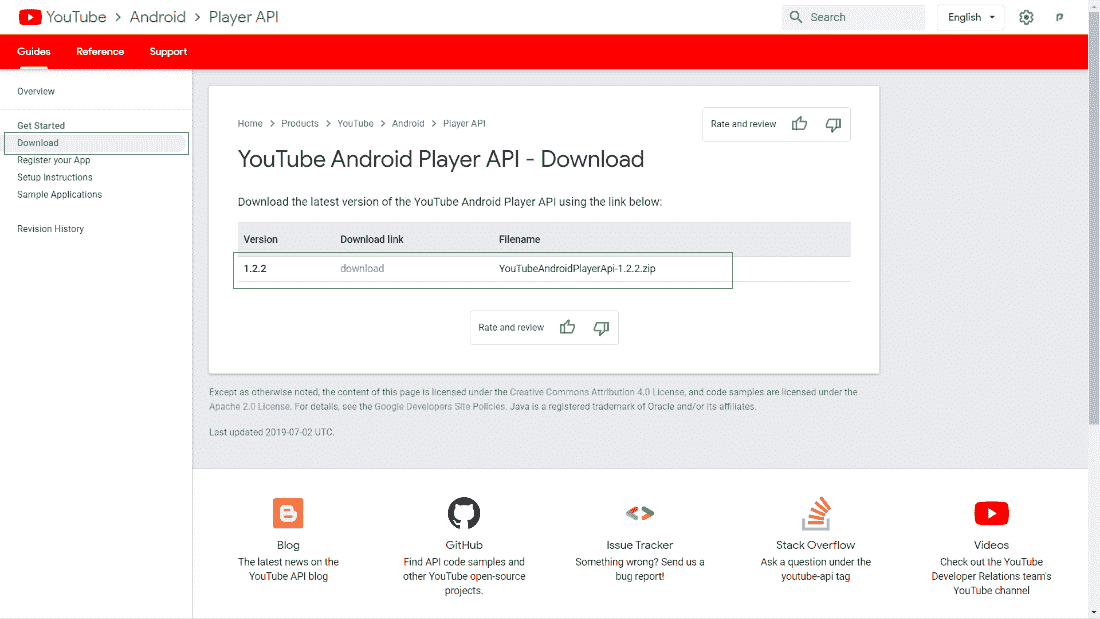
Task: Click the YouTube logo in the header
Action: tap(30, 17)
